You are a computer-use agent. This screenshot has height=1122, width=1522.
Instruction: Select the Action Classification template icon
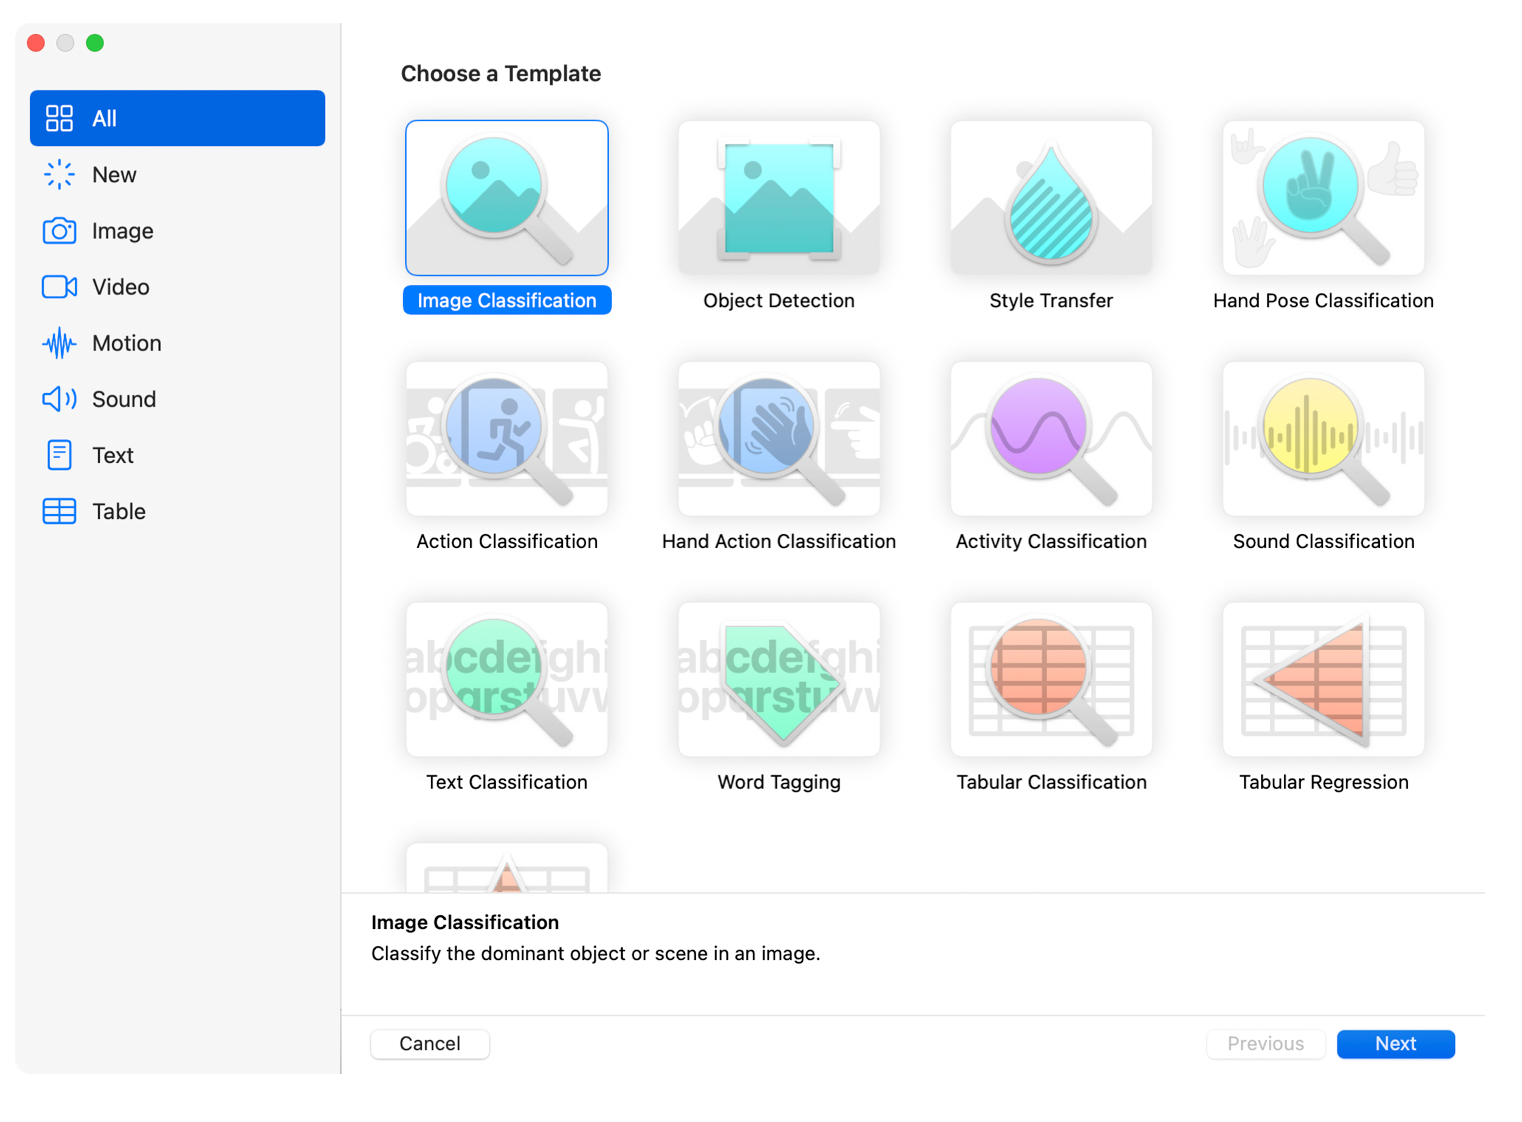[x=506, y=439]
